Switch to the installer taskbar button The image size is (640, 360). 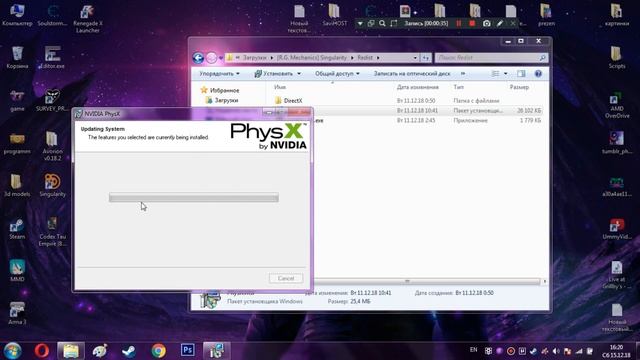pyautogui.click(x=217, y=351)
